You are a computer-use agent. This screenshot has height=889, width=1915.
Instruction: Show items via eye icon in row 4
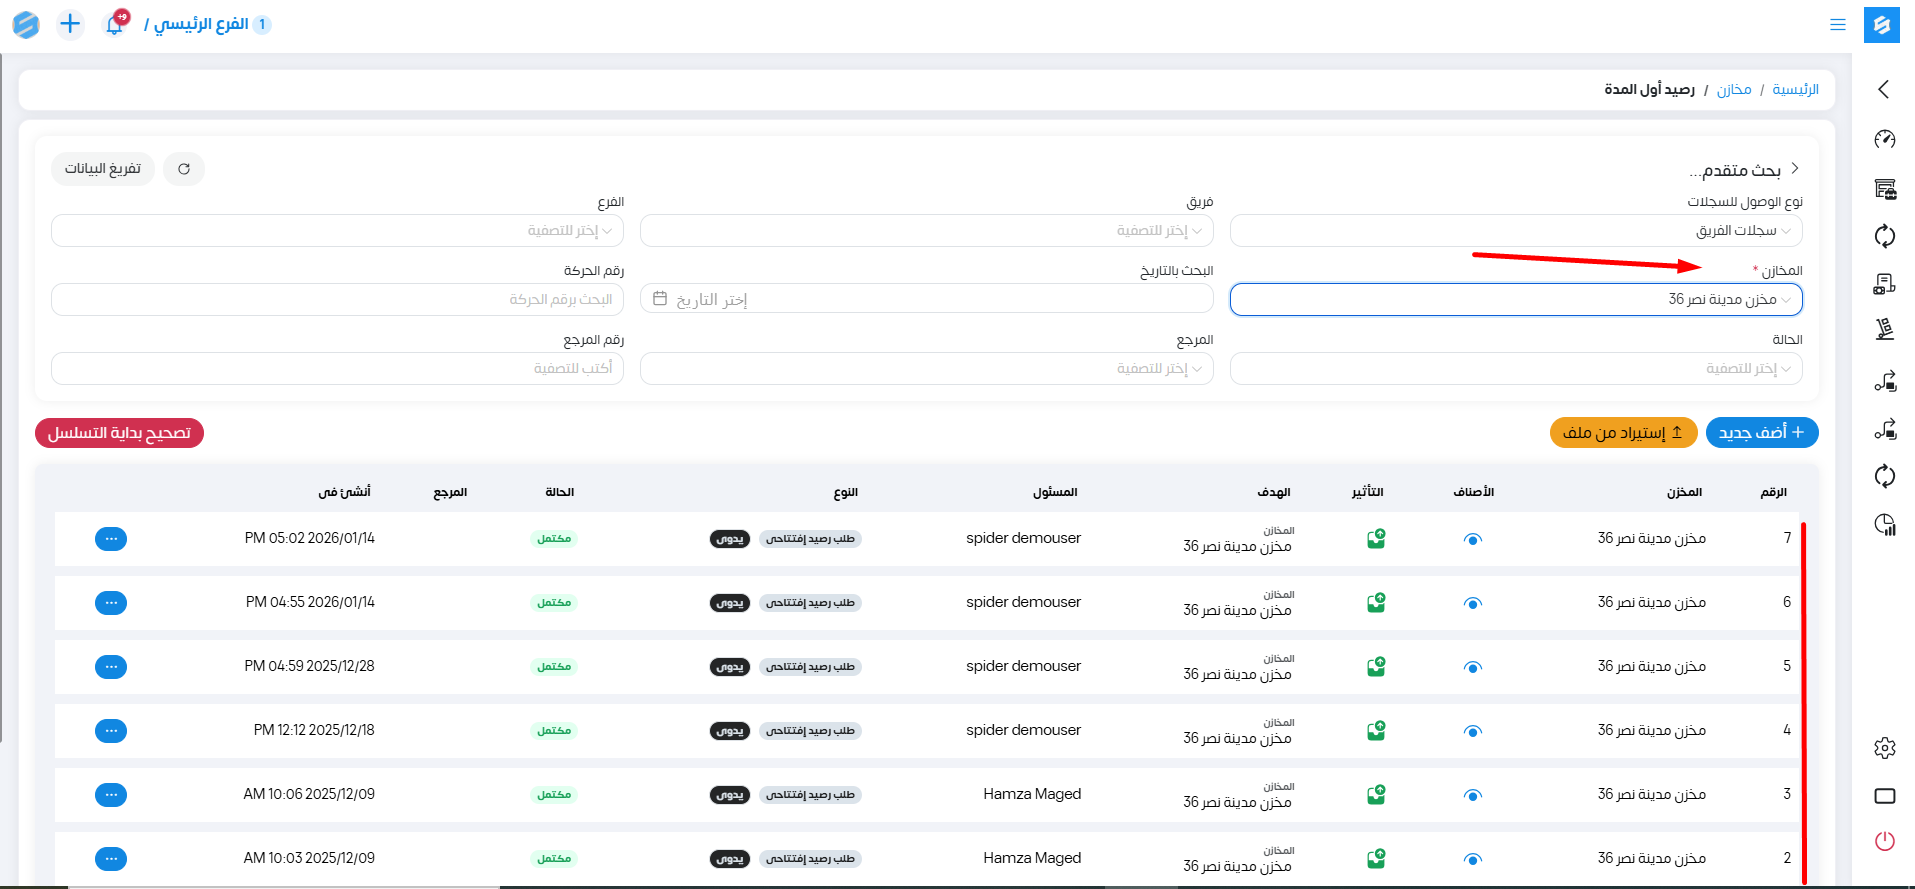[1472, 731]
